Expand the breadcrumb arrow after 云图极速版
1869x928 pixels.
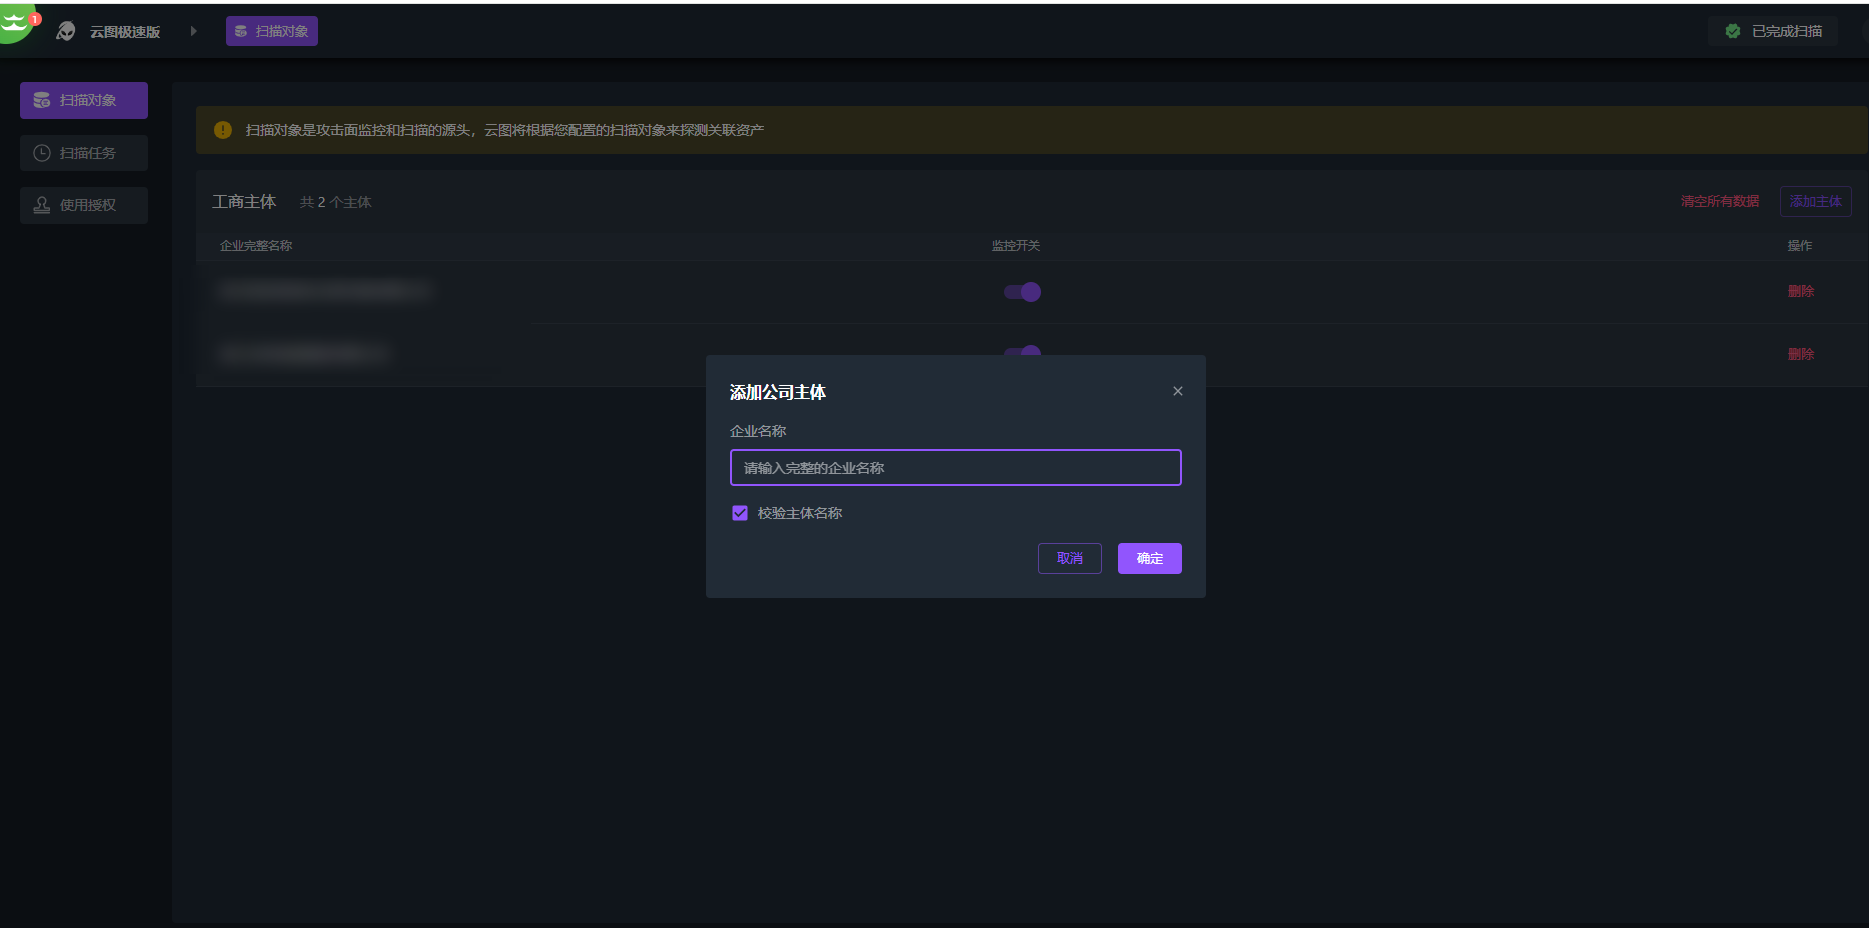click(x=193, y=32)
